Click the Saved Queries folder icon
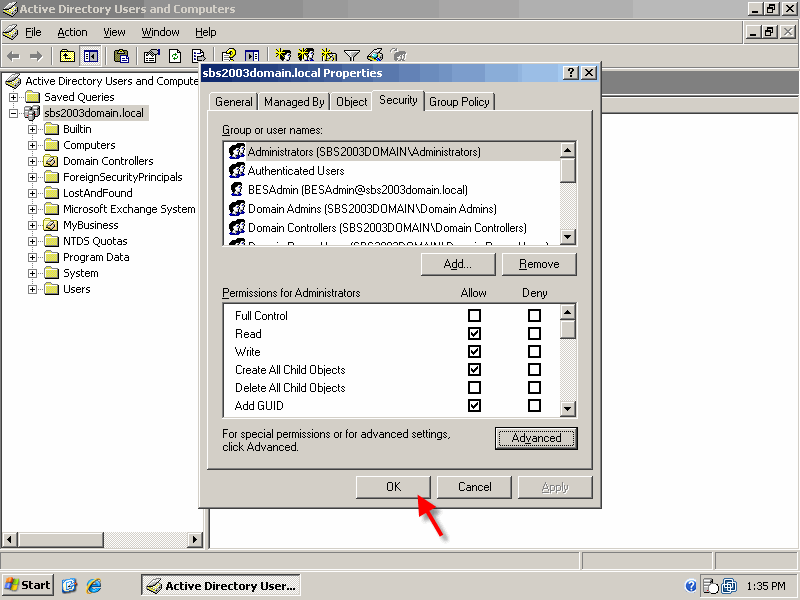This screenshot has height=600, width=800. pos(33,97)
